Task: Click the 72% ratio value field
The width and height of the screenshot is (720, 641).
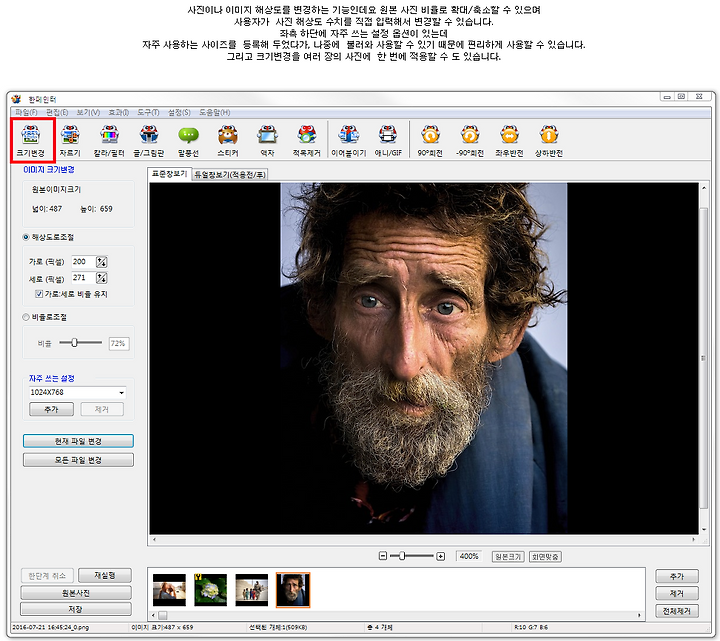Action: point(119,343)
